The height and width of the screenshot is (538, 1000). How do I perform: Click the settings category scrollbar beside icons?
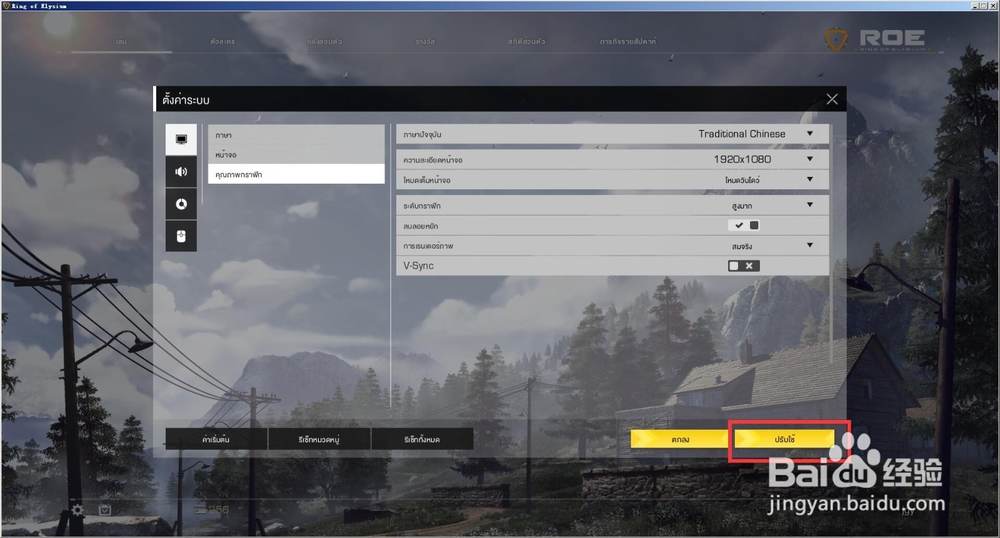pos(202,164)
